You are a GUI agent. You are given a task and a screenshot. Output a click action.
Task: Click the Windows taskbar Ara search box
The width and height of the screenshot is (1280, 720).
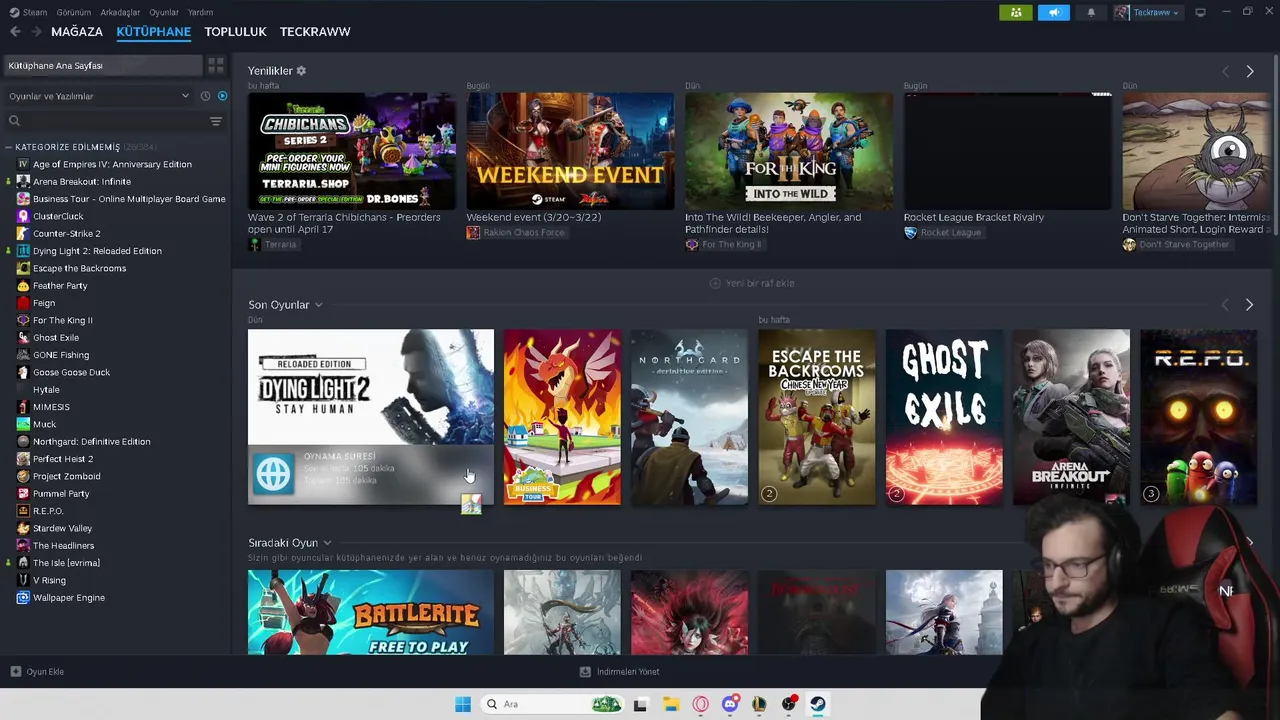pyautogui.click(x=552, y=704)
